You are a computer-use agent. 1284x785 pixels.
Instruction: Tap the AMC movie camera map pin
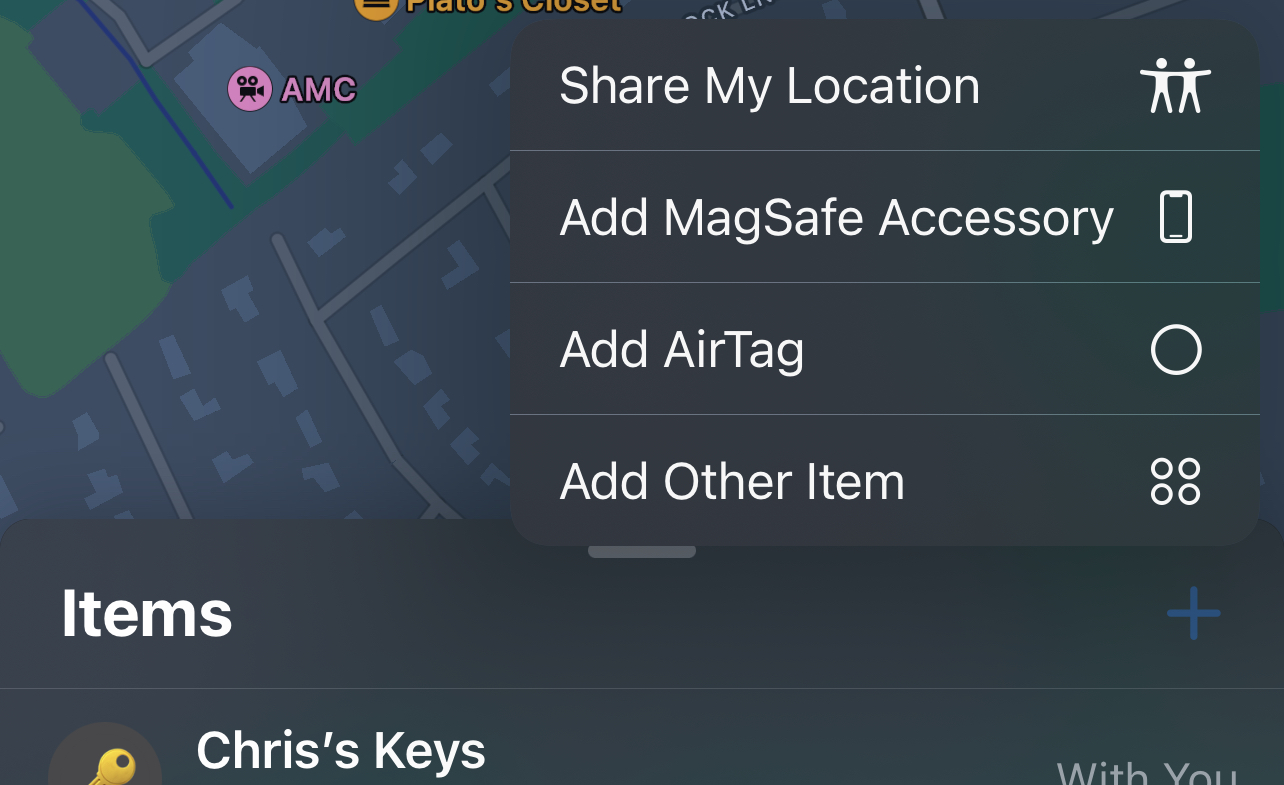pos(250,89)
